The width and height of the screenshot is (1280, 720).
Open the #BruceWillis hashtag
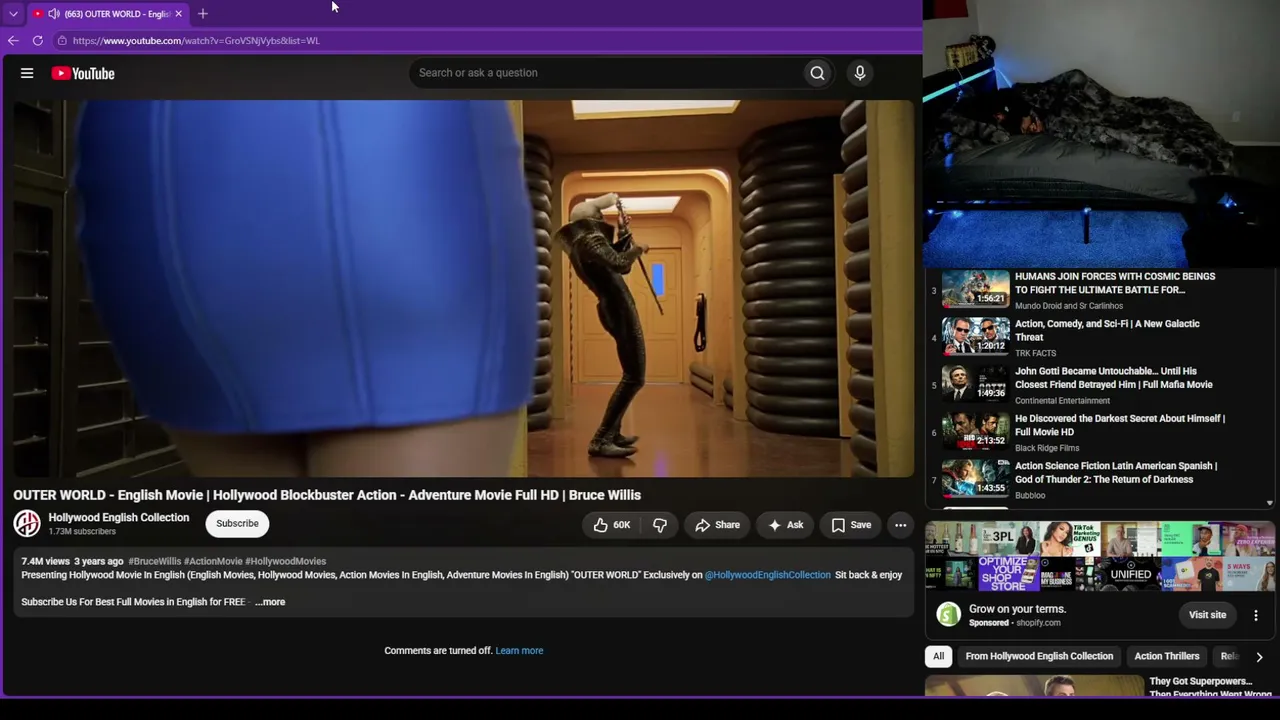(155, 561)
